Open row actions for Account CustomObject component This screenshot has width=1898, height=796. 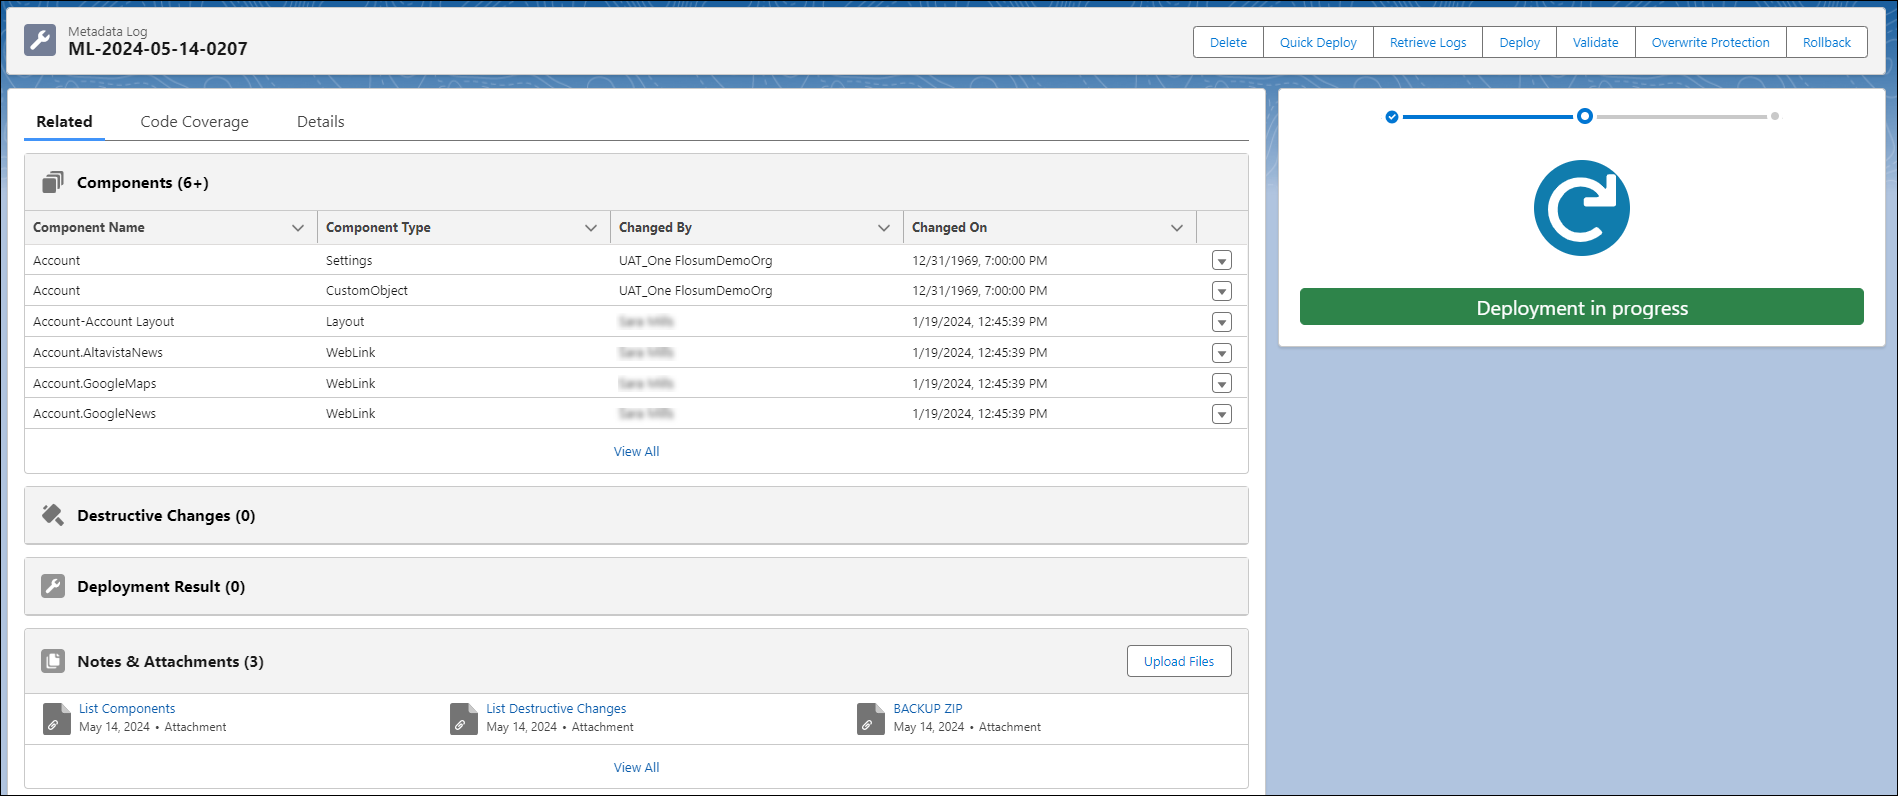tap(1221, 291)
